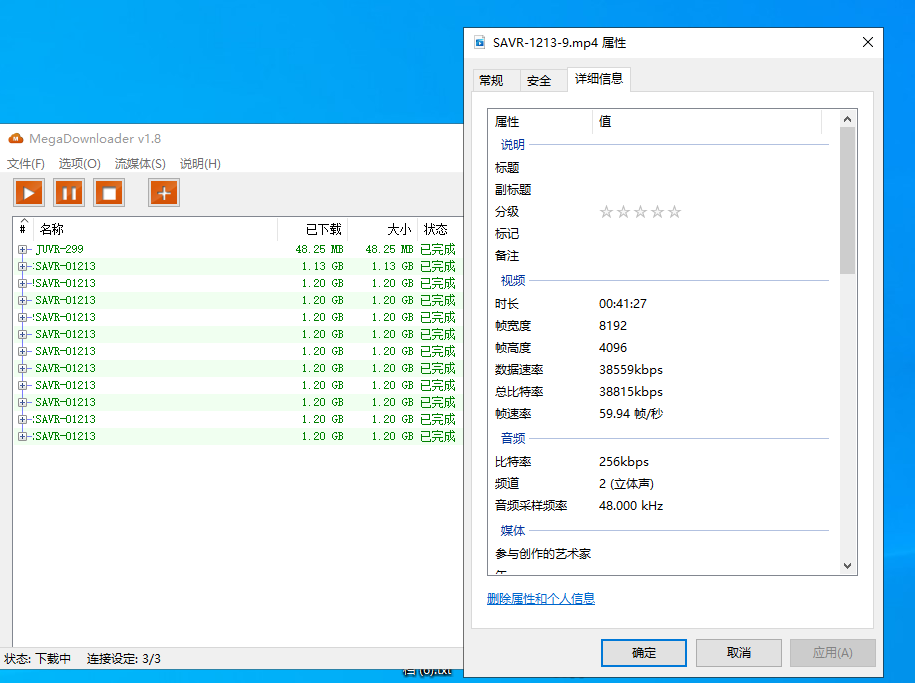Rate the file five stars in 分级

click(x=674, y=211)
